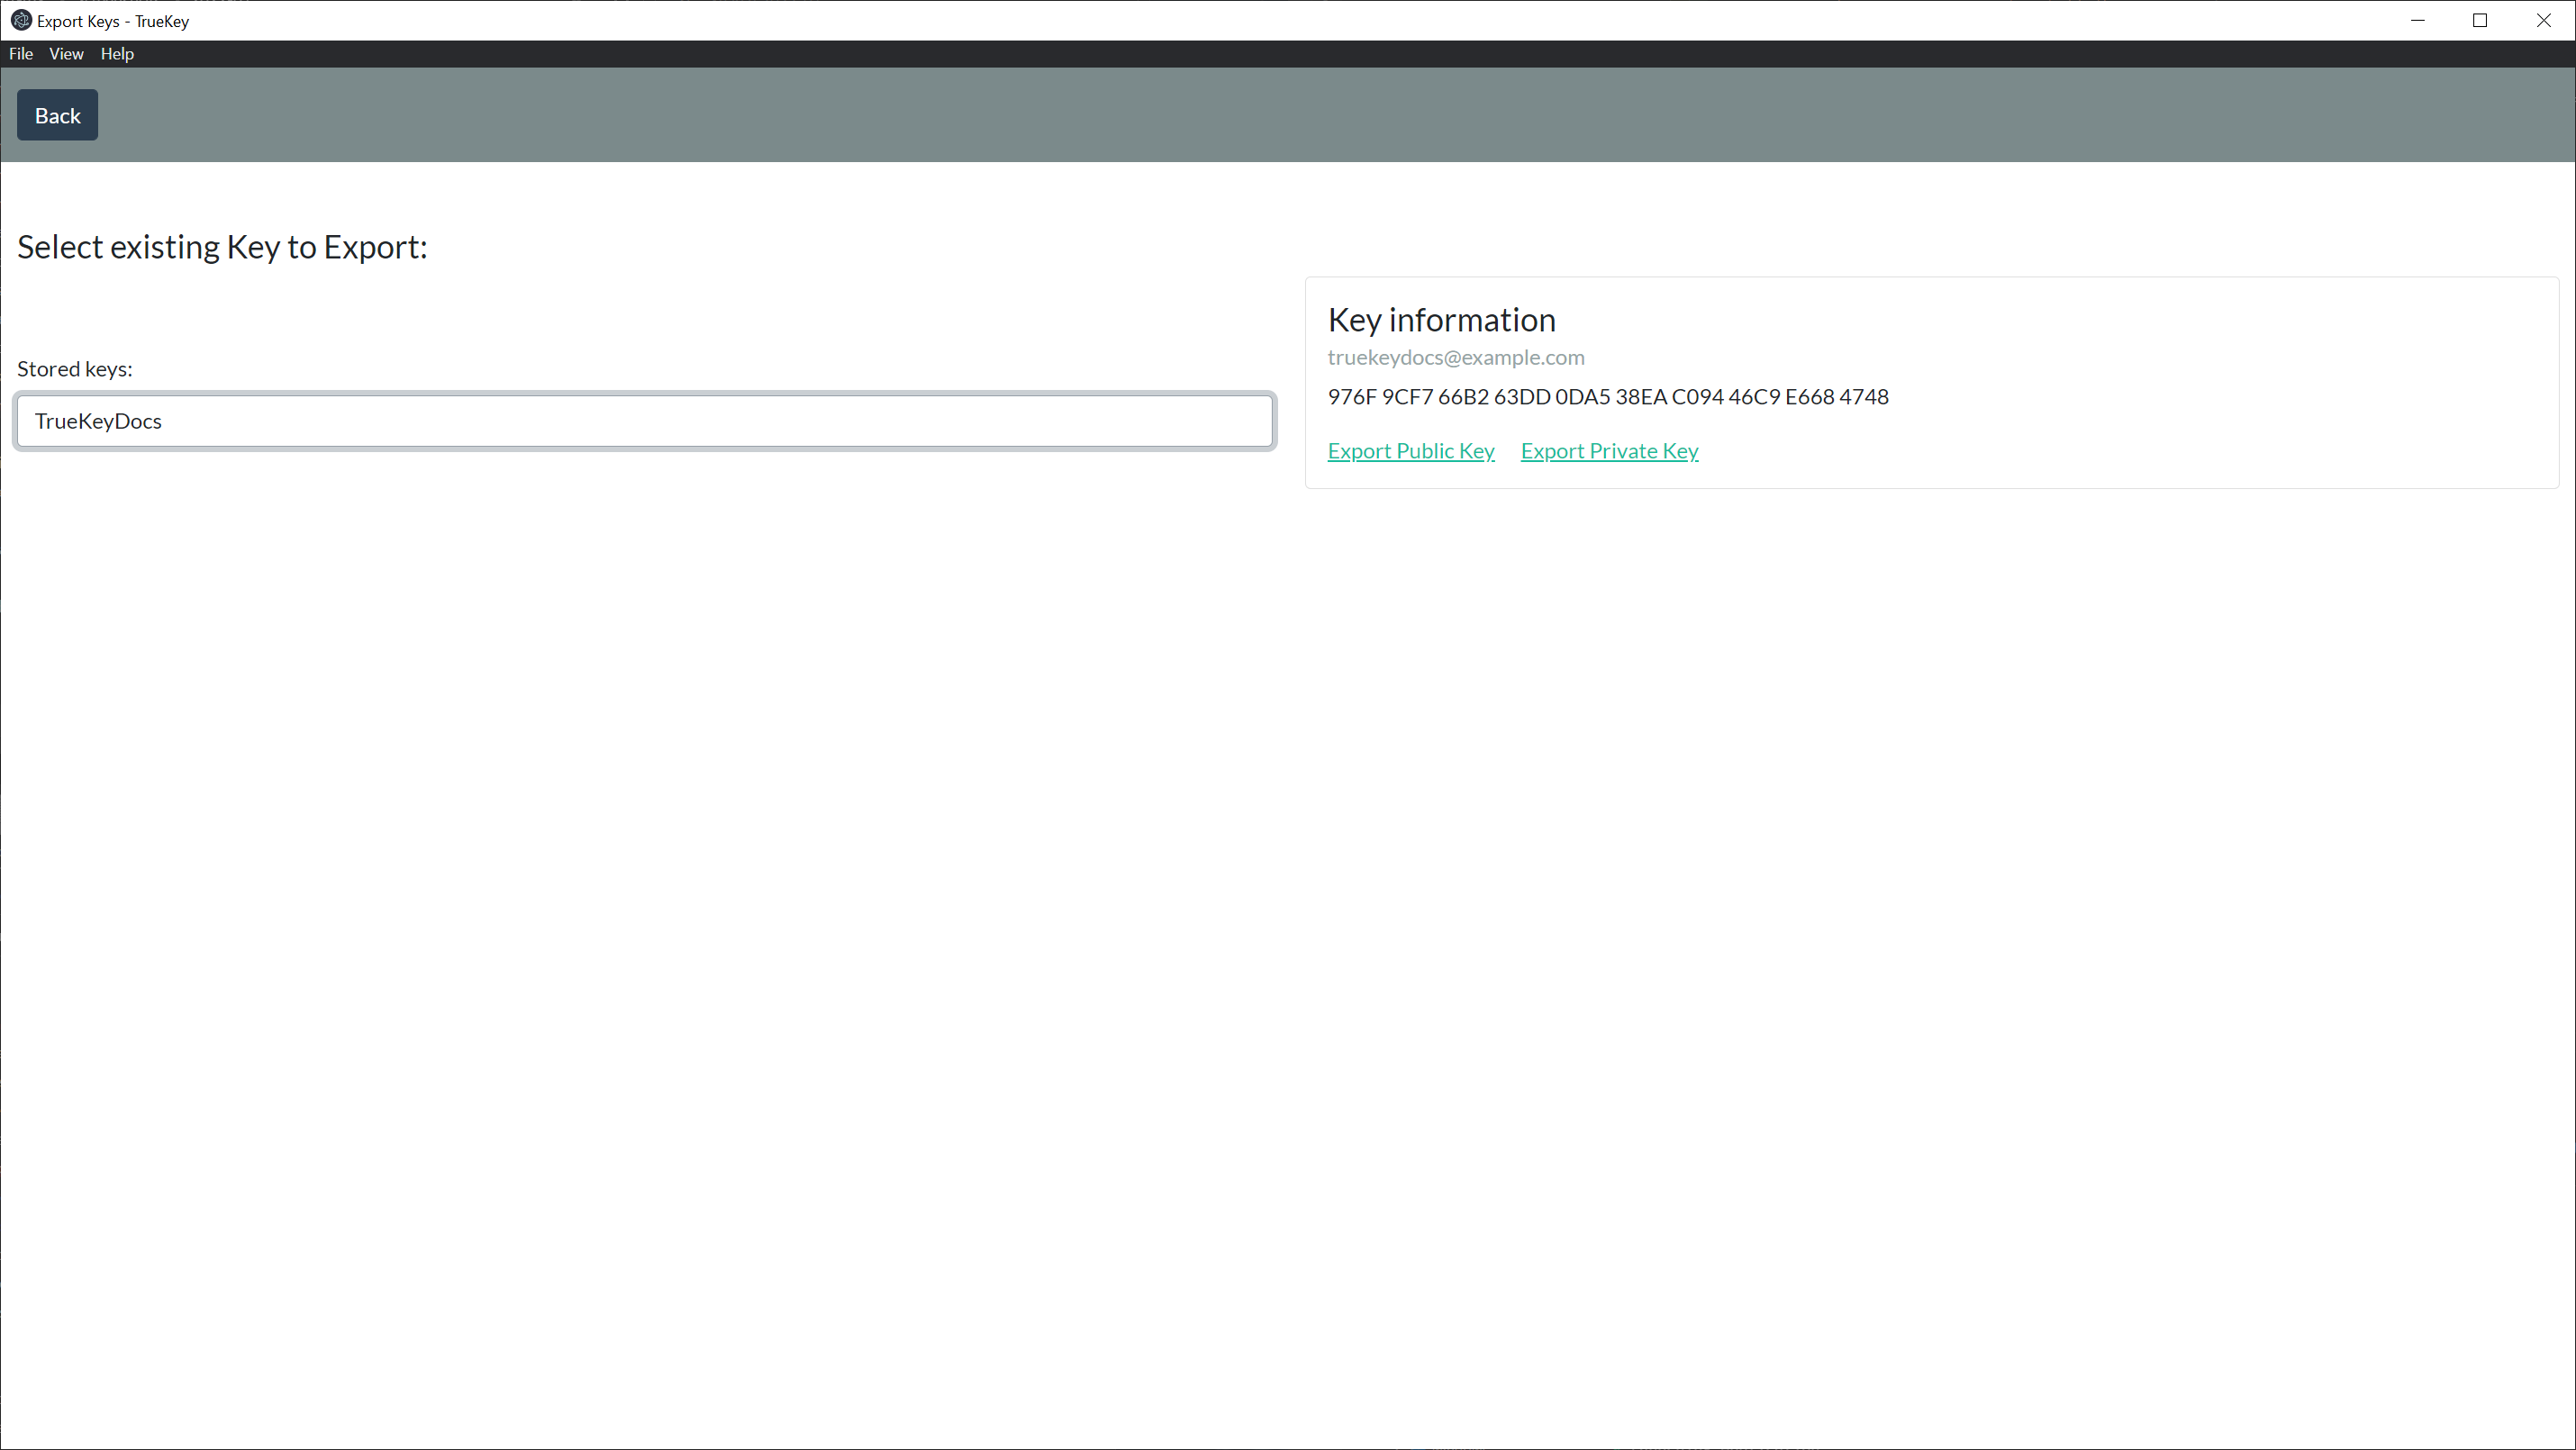Close the Export Keys window
Image resolution: width=2576 pixels, height=1450 pixels.
click(2543, 20)
